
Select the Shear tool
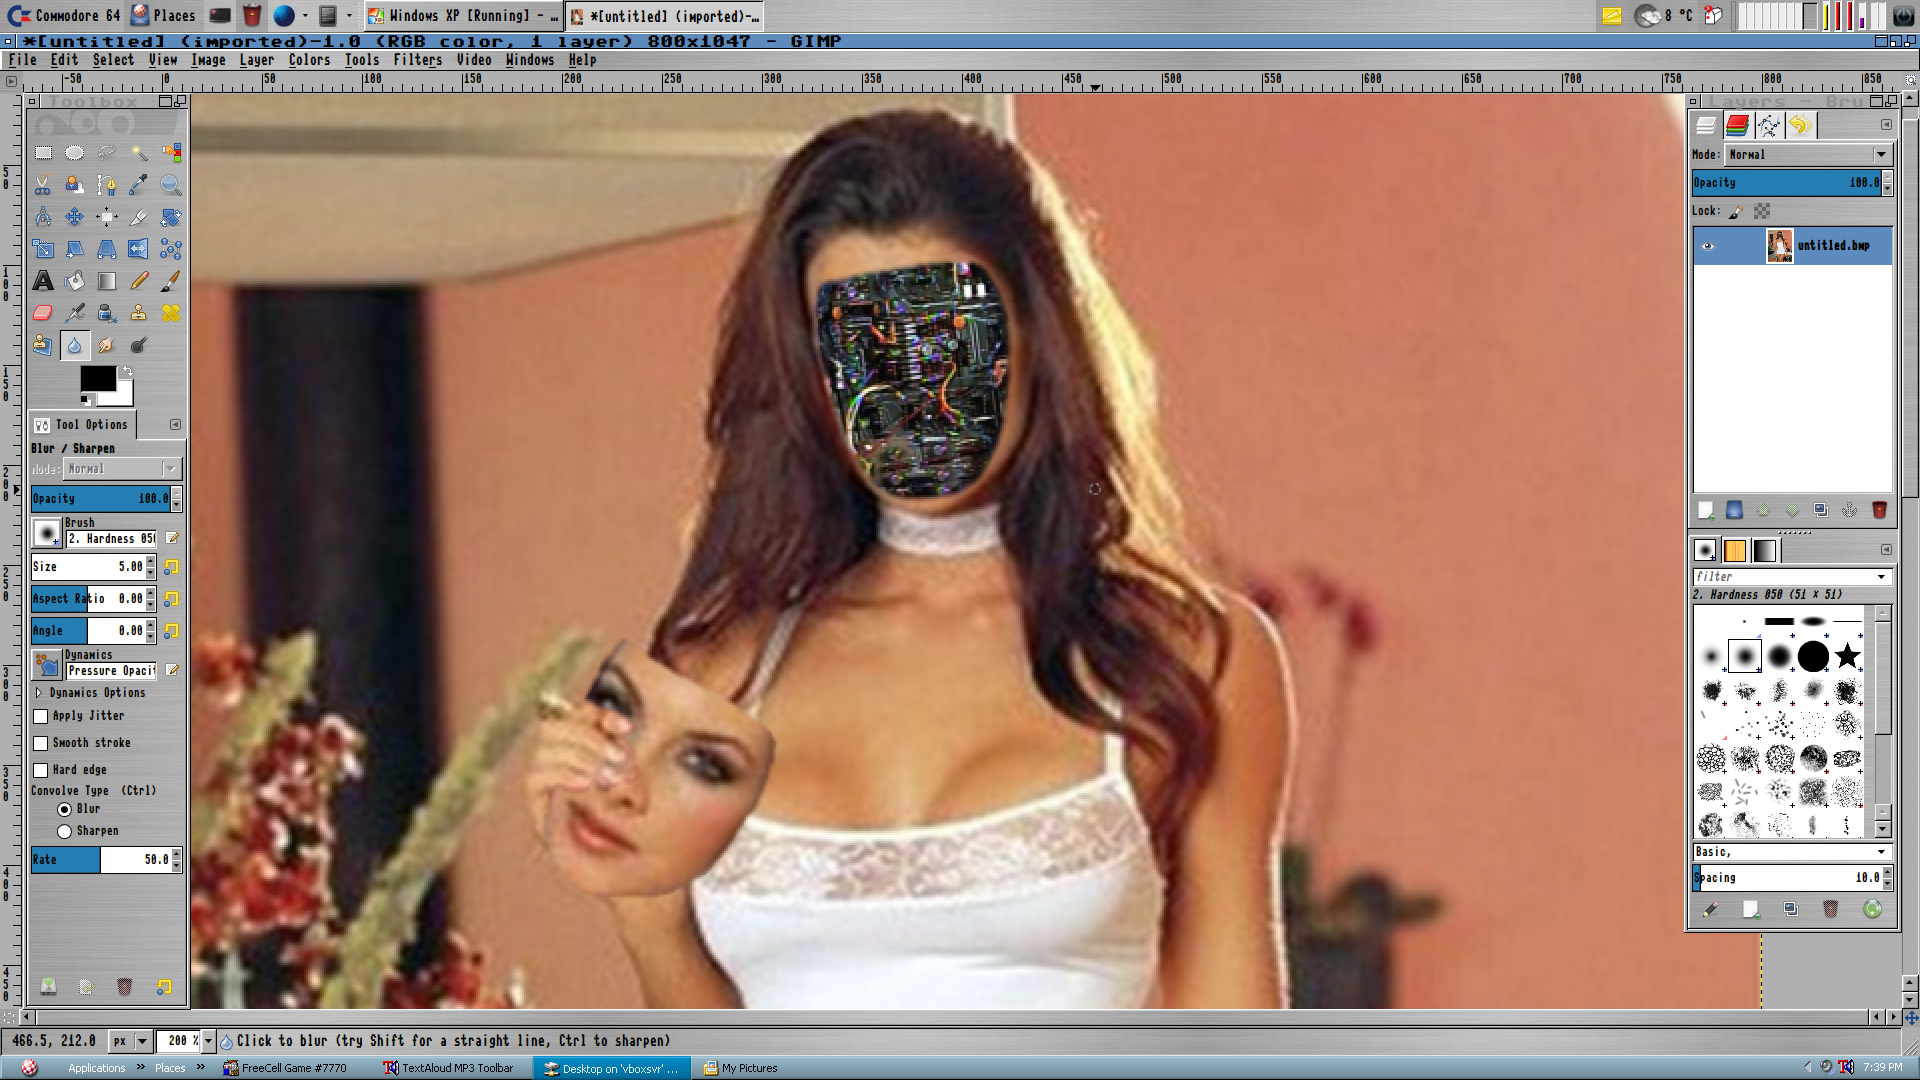(75, 249)
